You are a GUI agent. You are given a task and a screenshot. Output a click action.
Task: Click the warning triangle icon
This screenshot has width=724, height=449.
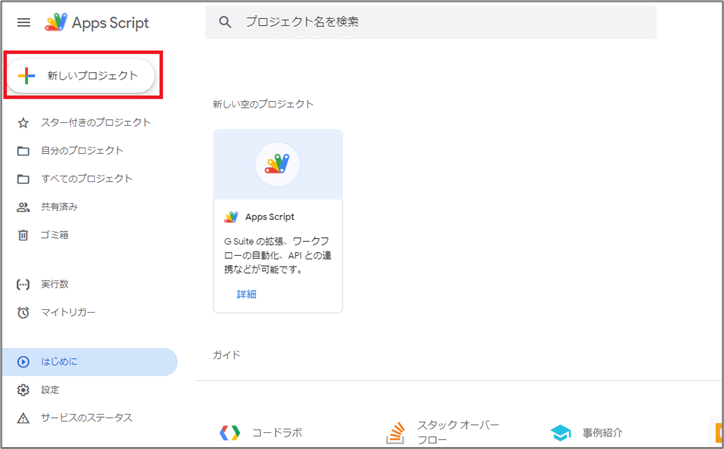click(x=23, y=419)
